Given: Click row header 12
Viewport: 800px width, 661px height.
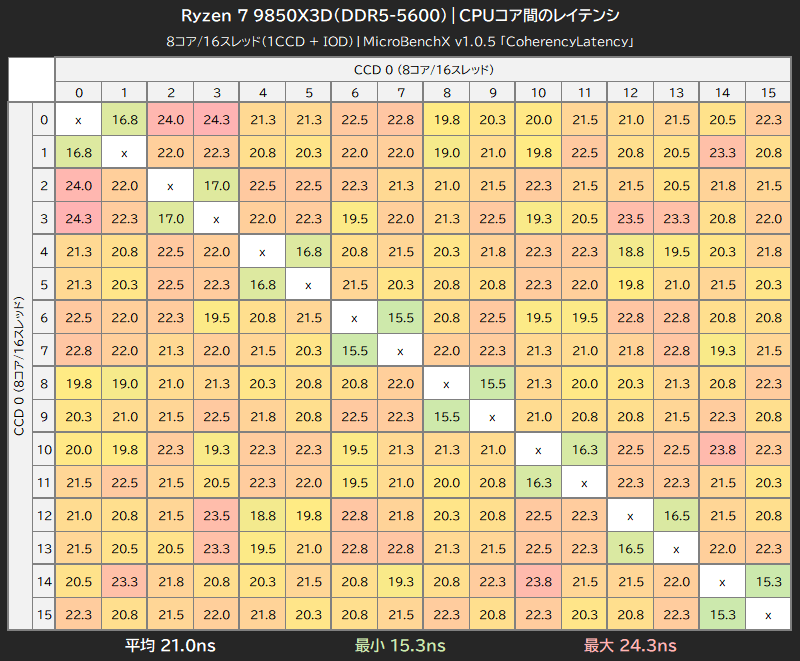Looking at the screenshot, I should pyautogui.click(x=44, y=515).
